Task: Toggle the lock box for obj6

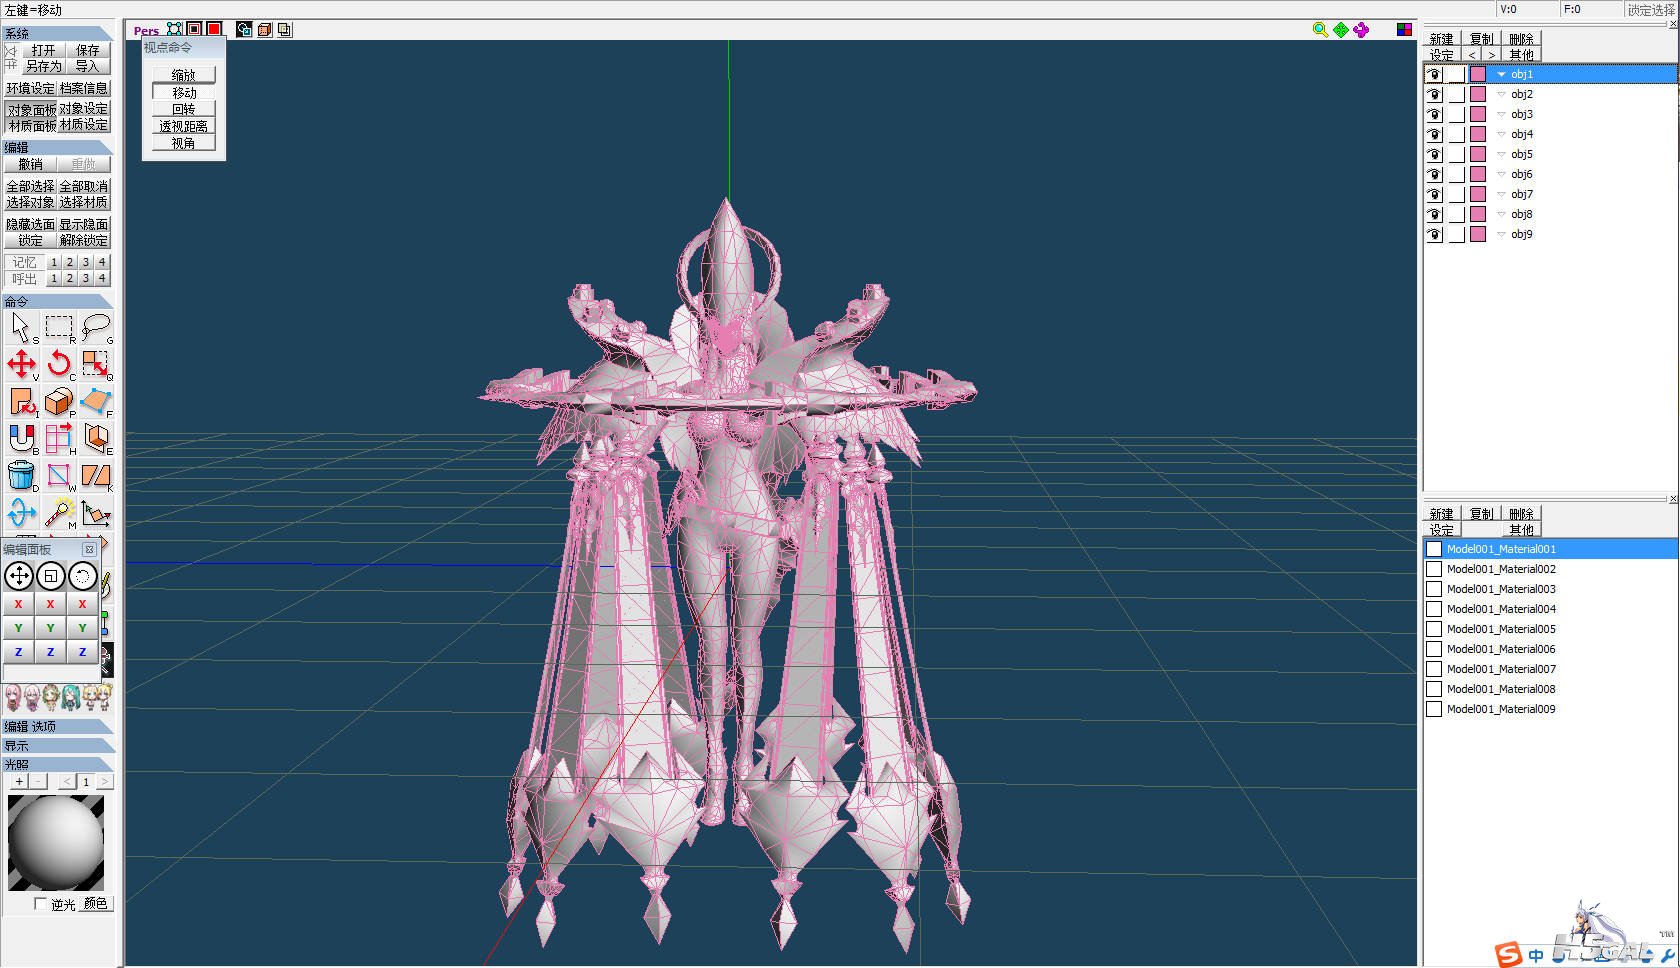Action: pyautogui.click(x=1456, y=174)
